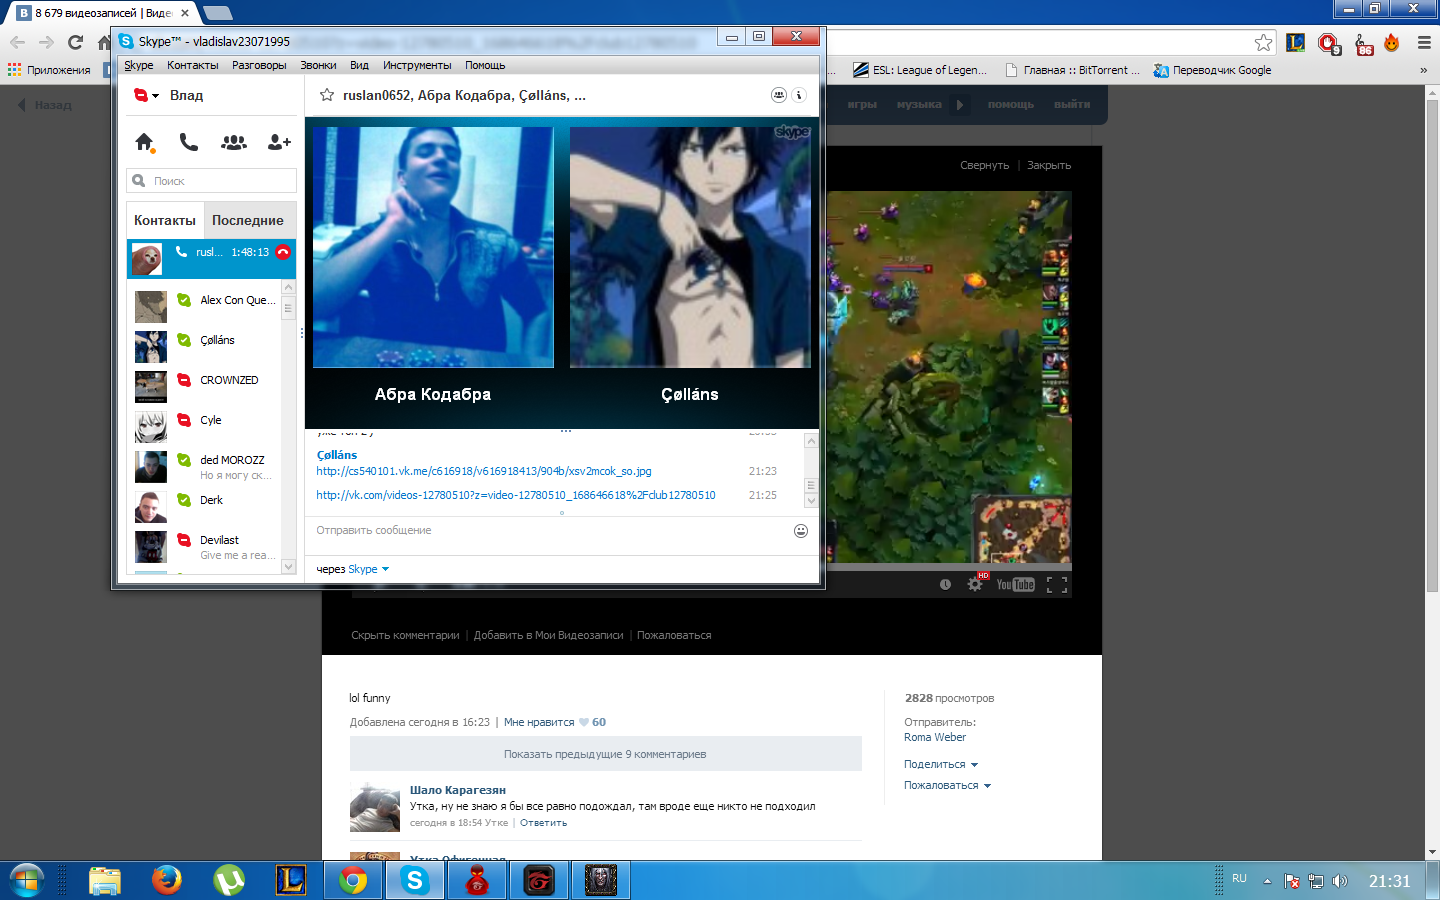This screenshot has height=900, width=1440.
Task: Switch to the Контакты tab
Action: tap(165, 220)
